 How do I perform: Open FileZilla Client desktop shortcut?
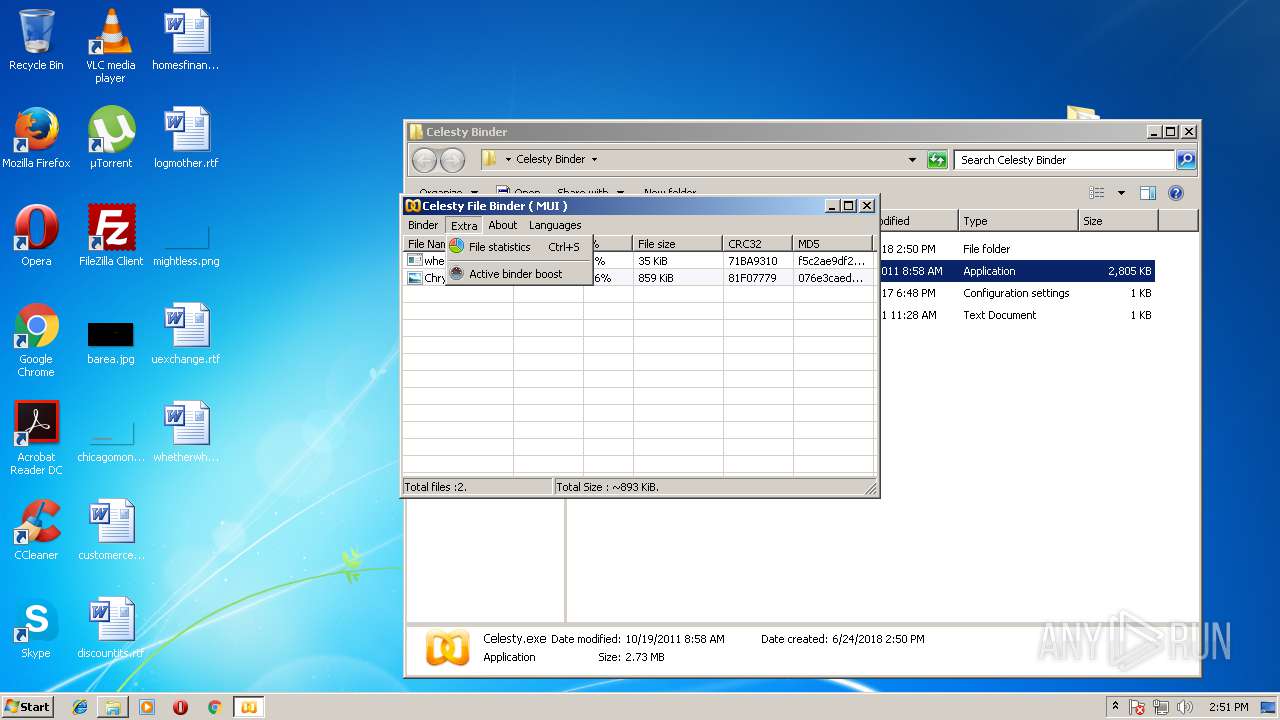(111, 235)
